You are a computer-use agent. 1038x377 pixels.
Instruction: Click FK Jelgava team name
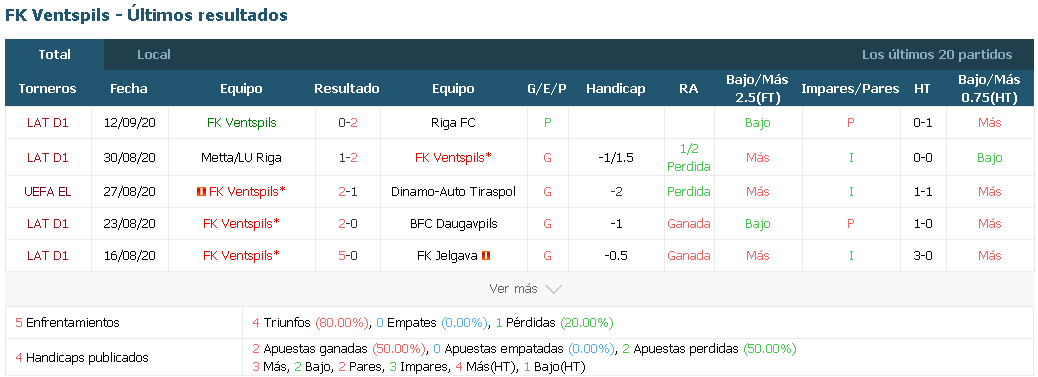tap(447, 255)
